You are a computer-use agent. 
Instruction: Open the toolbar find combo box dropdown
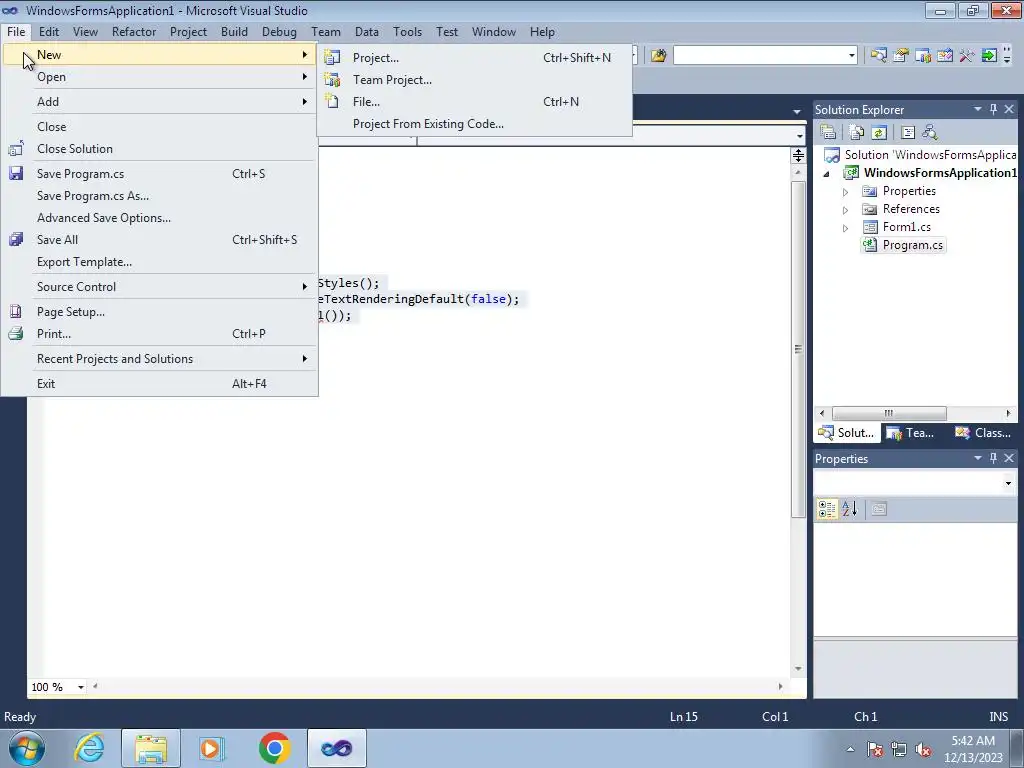click(852, 56)
